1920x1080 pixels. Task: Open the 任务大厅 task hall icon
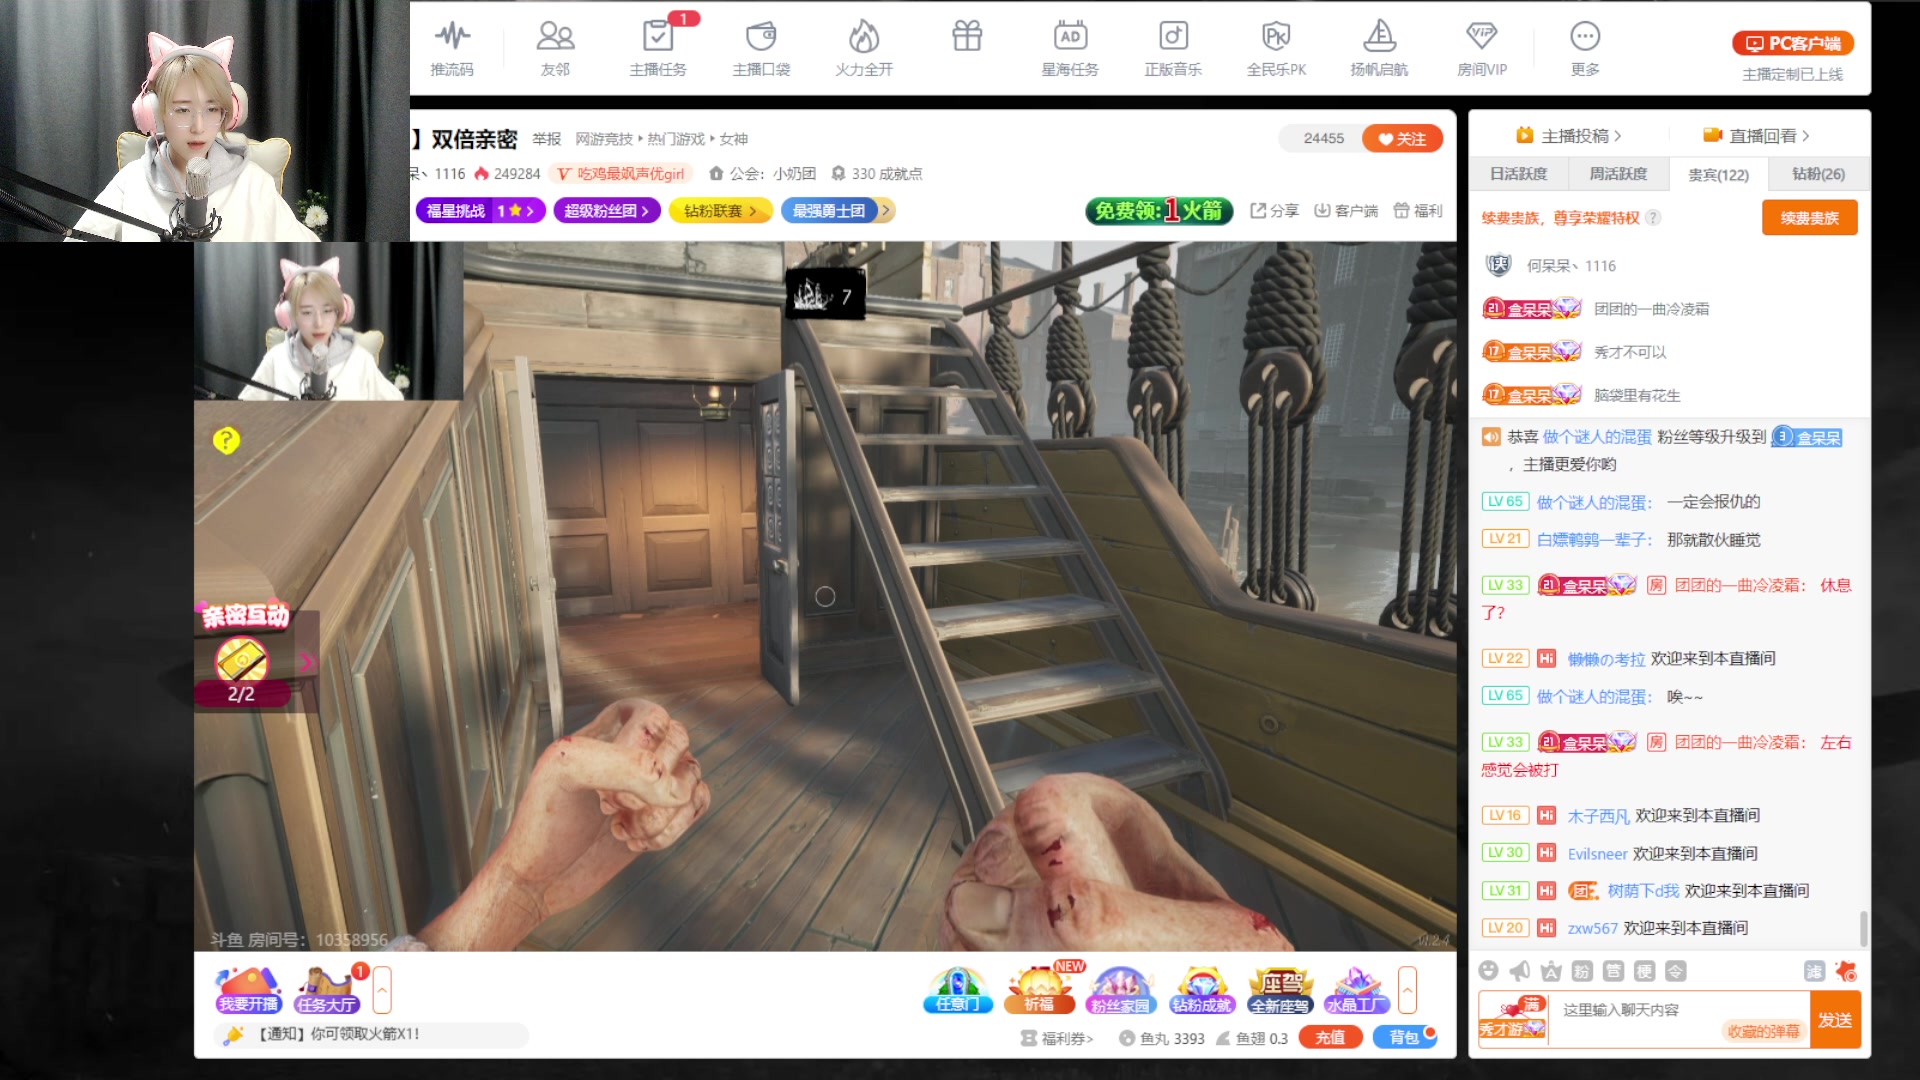(327, 991)
